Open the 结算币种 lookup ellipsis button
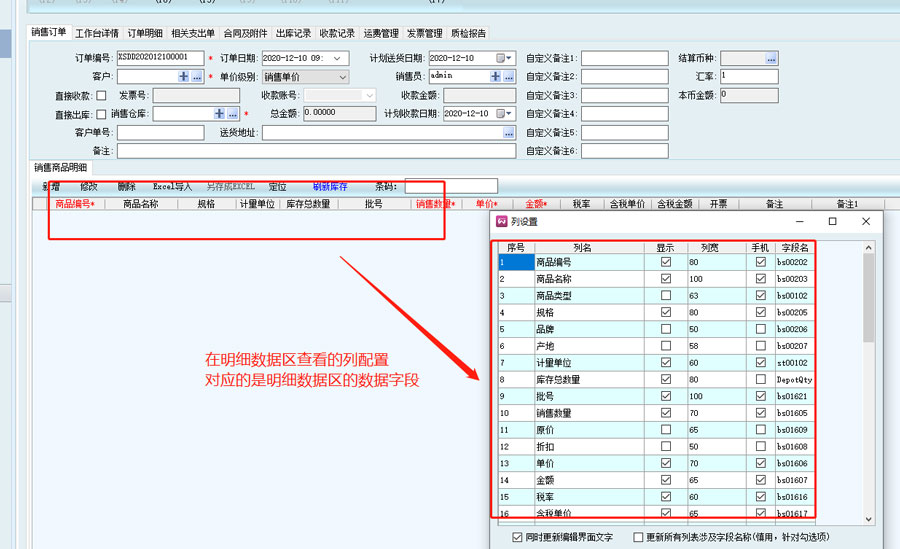Image resolution: width=900 pixels, height=549 pixels. tap(771, 58)
